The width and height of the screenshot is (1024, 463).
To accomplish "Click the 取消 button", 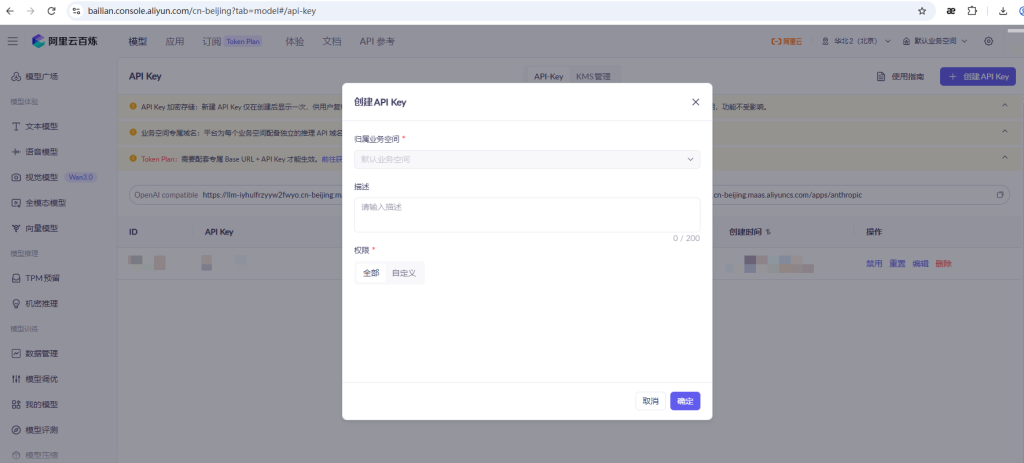I will 650,401.
